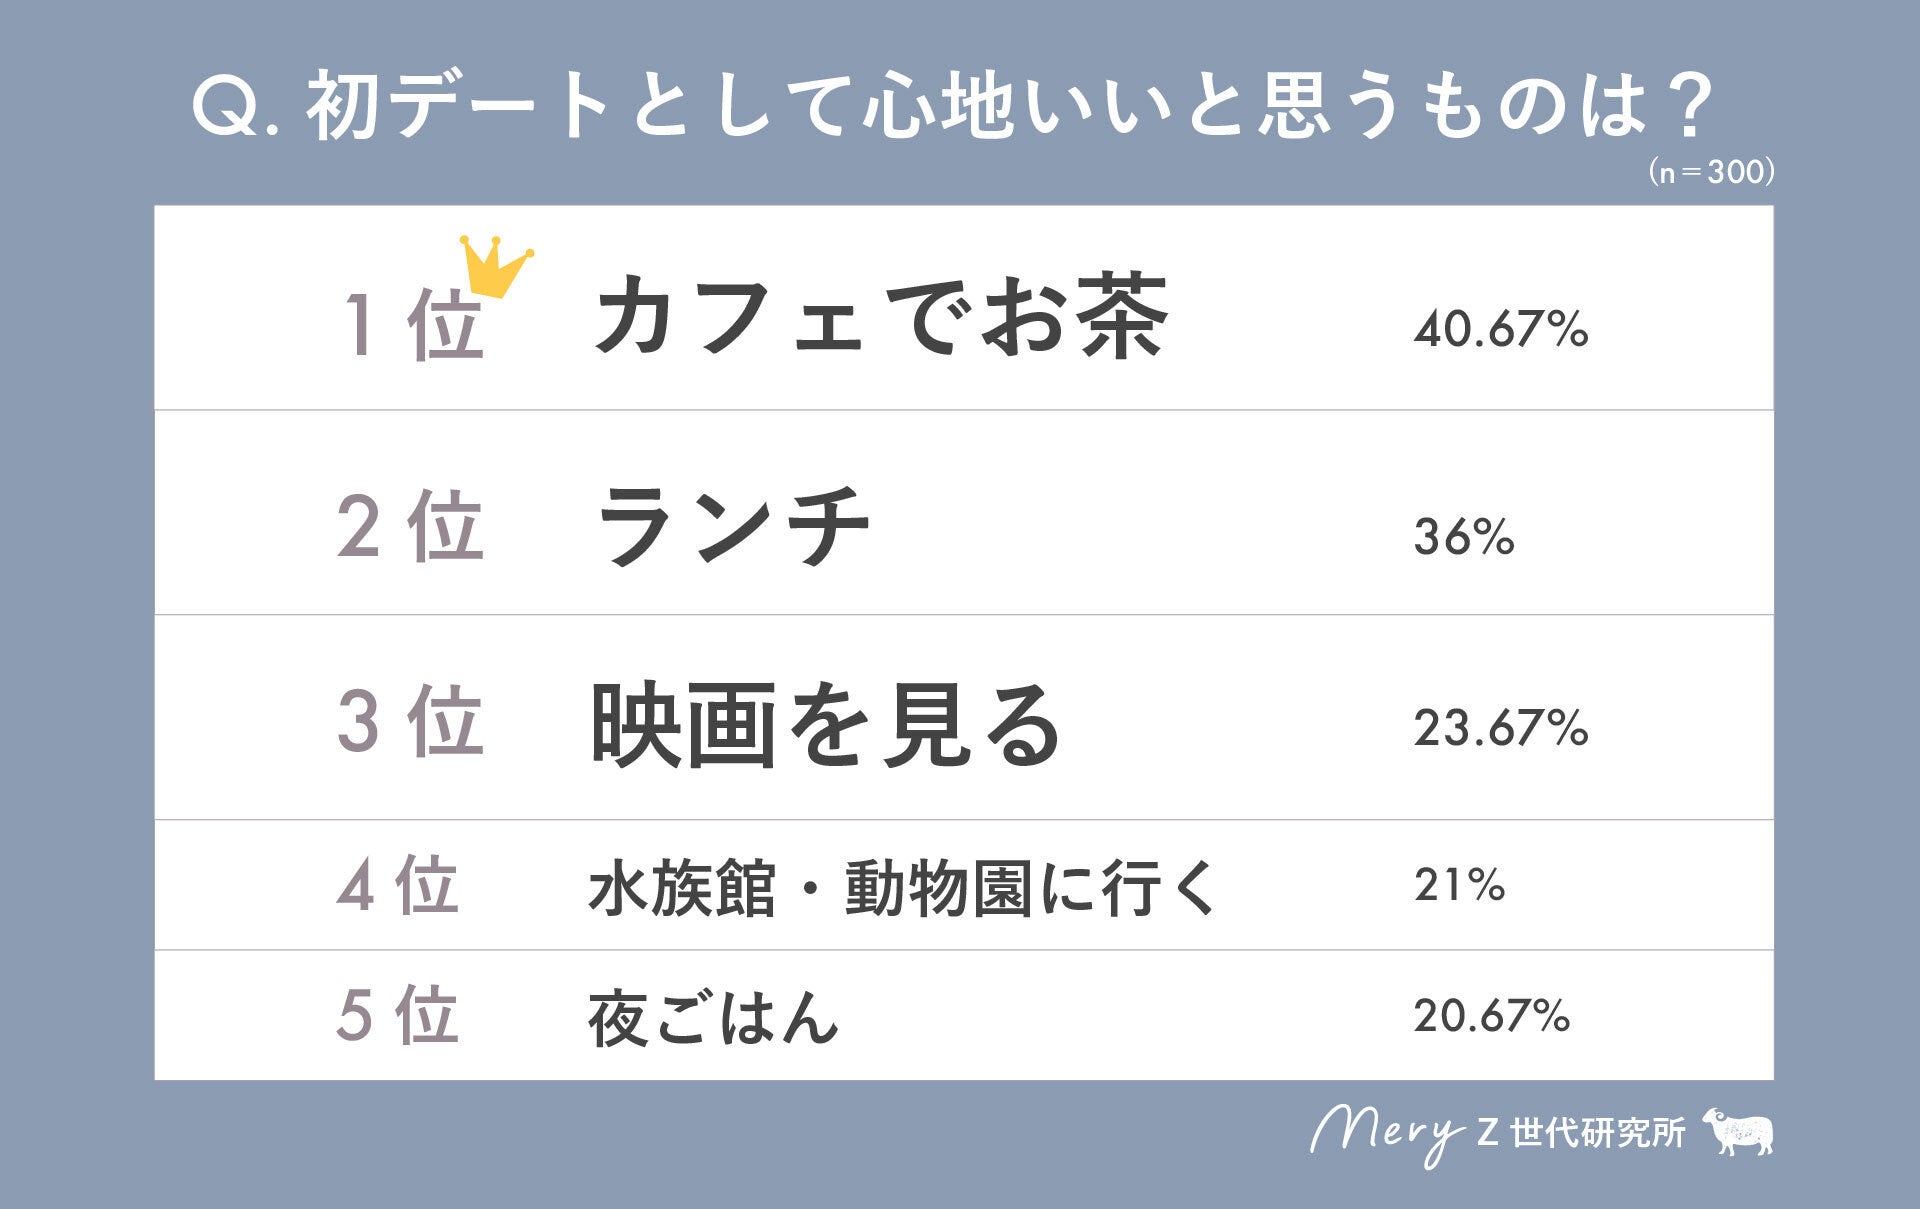Click the 40.67% value
Screen dimensions: 1920x1209
(x=1500, y=329)
